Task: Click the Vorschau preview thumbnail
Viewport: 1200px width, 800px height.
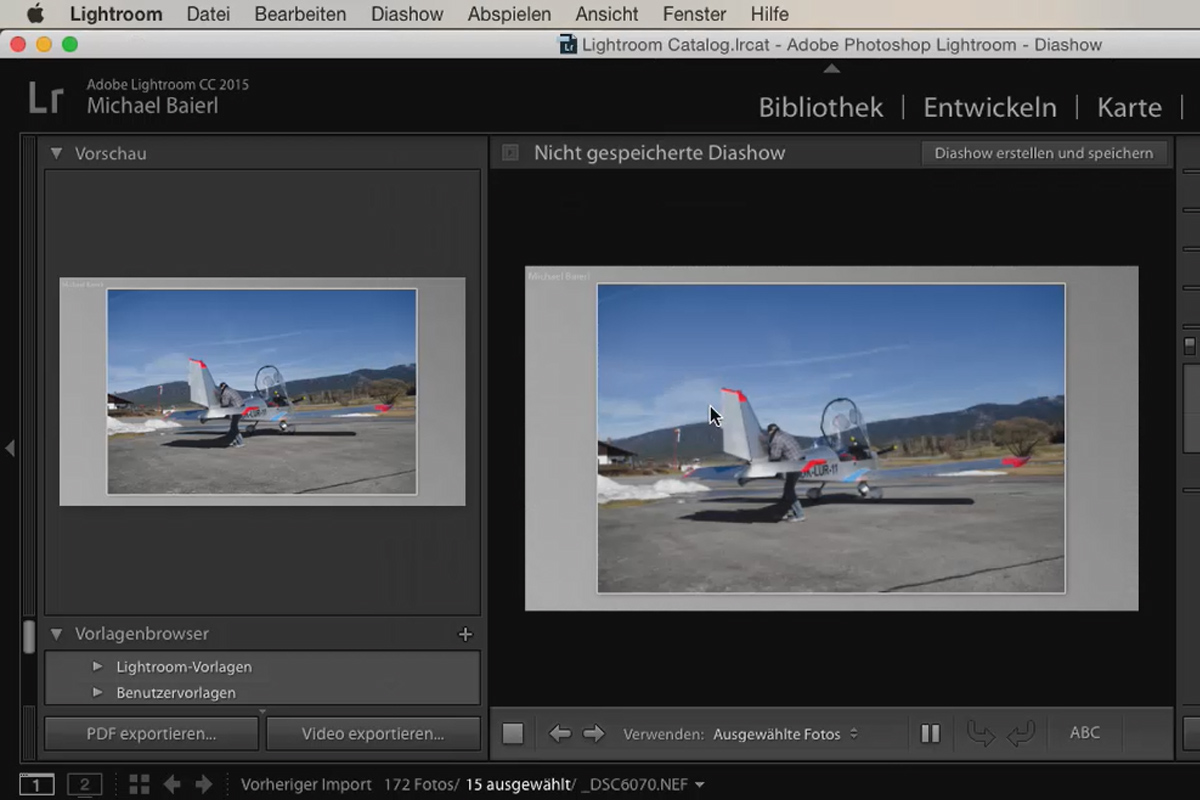Action: click(x=262, y=391)
